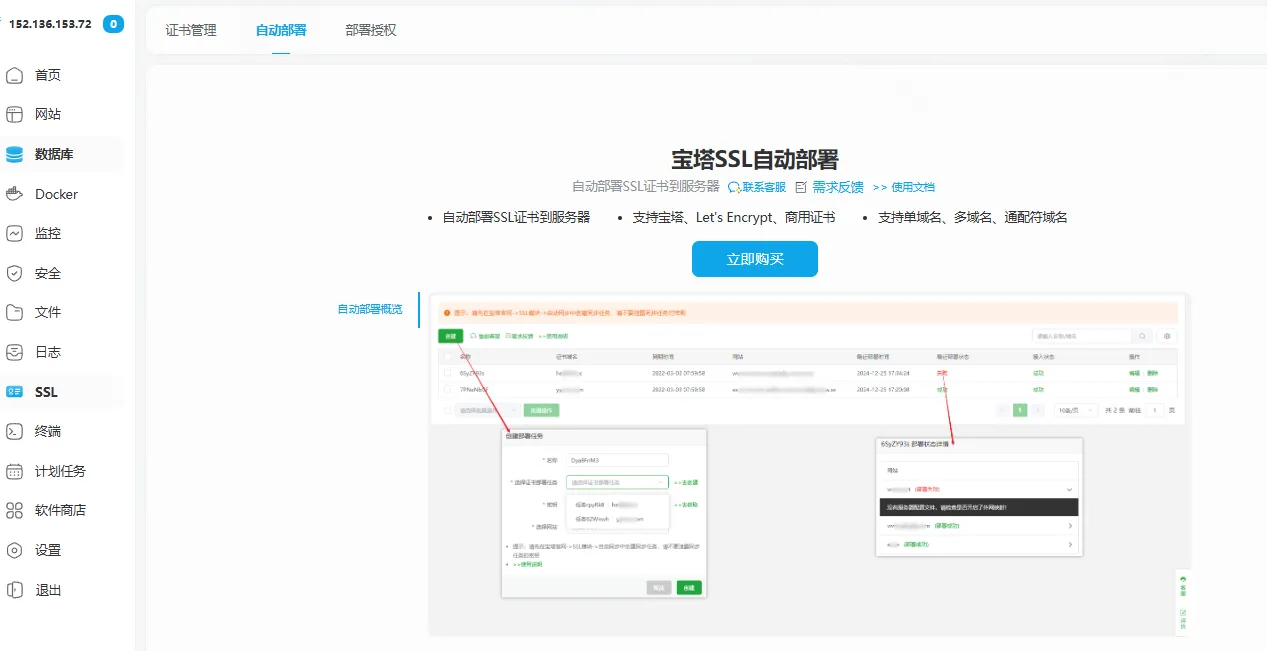Go to 网站 websites in sidebar
Screen dimensions: 1267x651
coord(47,115)
